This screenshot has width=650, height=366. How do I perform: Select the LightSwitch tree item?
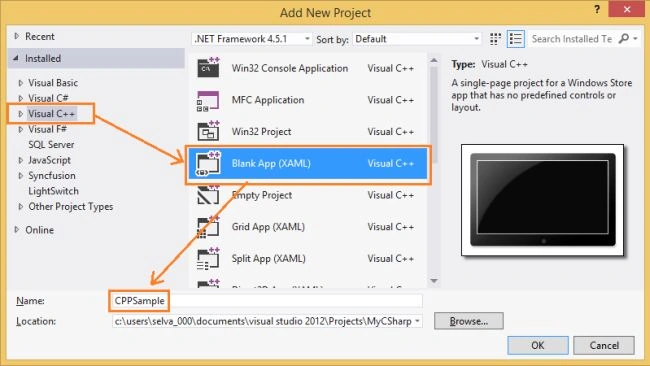53,191
